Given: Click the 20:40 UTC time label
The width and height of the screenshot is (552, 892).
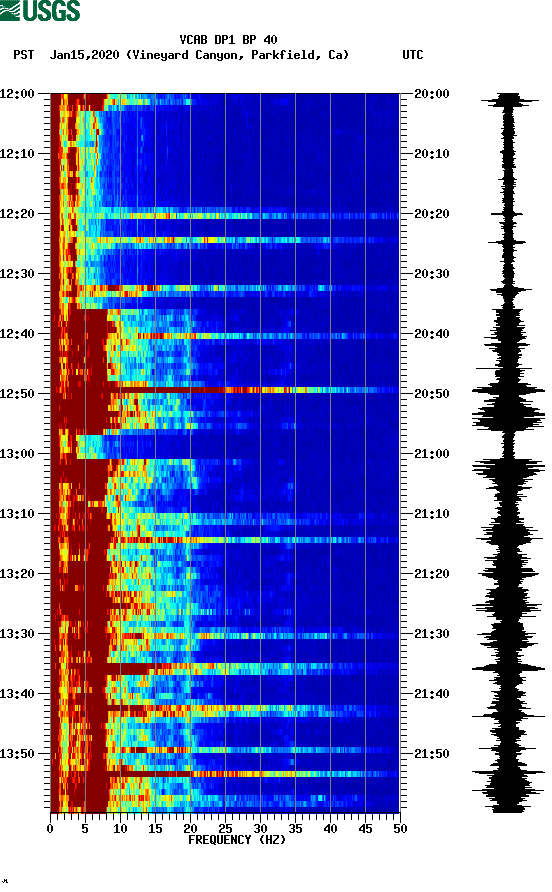Looking at the screenshot, I should point(432,334).
